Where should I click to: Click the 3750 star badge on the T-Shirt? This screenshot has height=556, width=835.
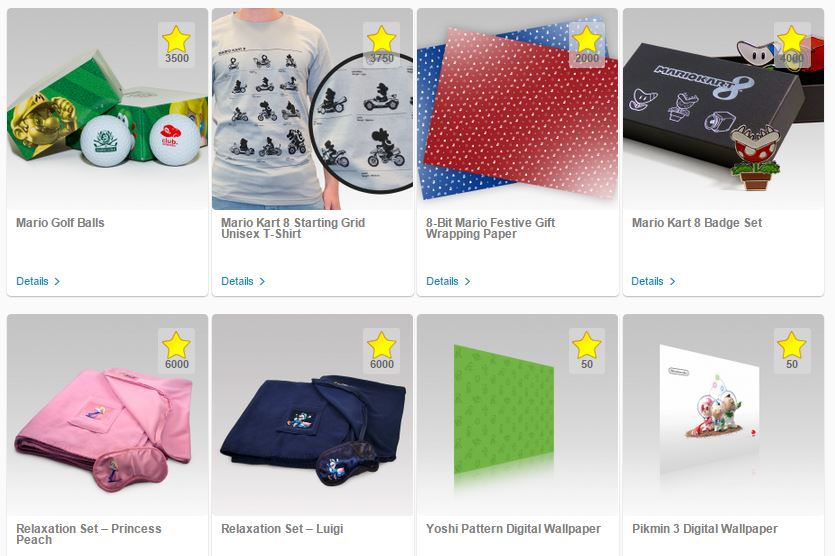(x=381, y=45)
